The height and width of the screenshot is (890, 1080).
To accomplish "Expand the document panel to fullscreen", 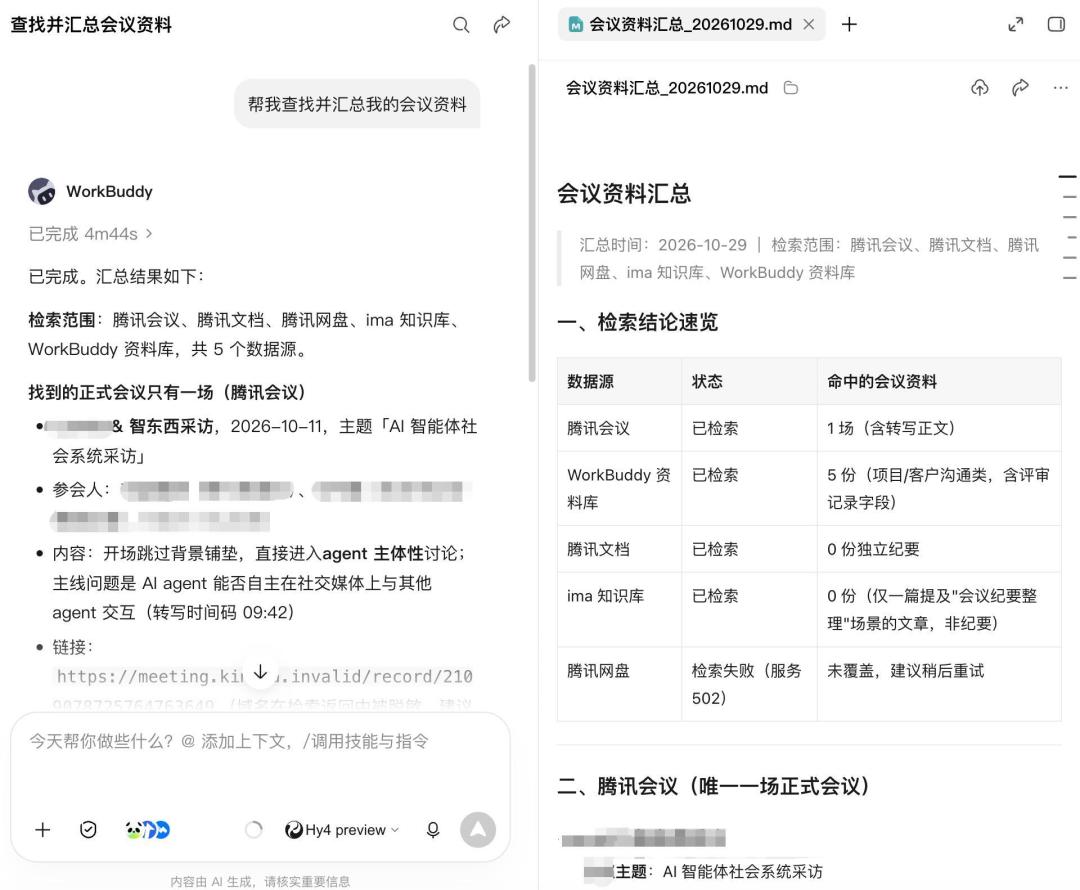I will [1015, 25].
